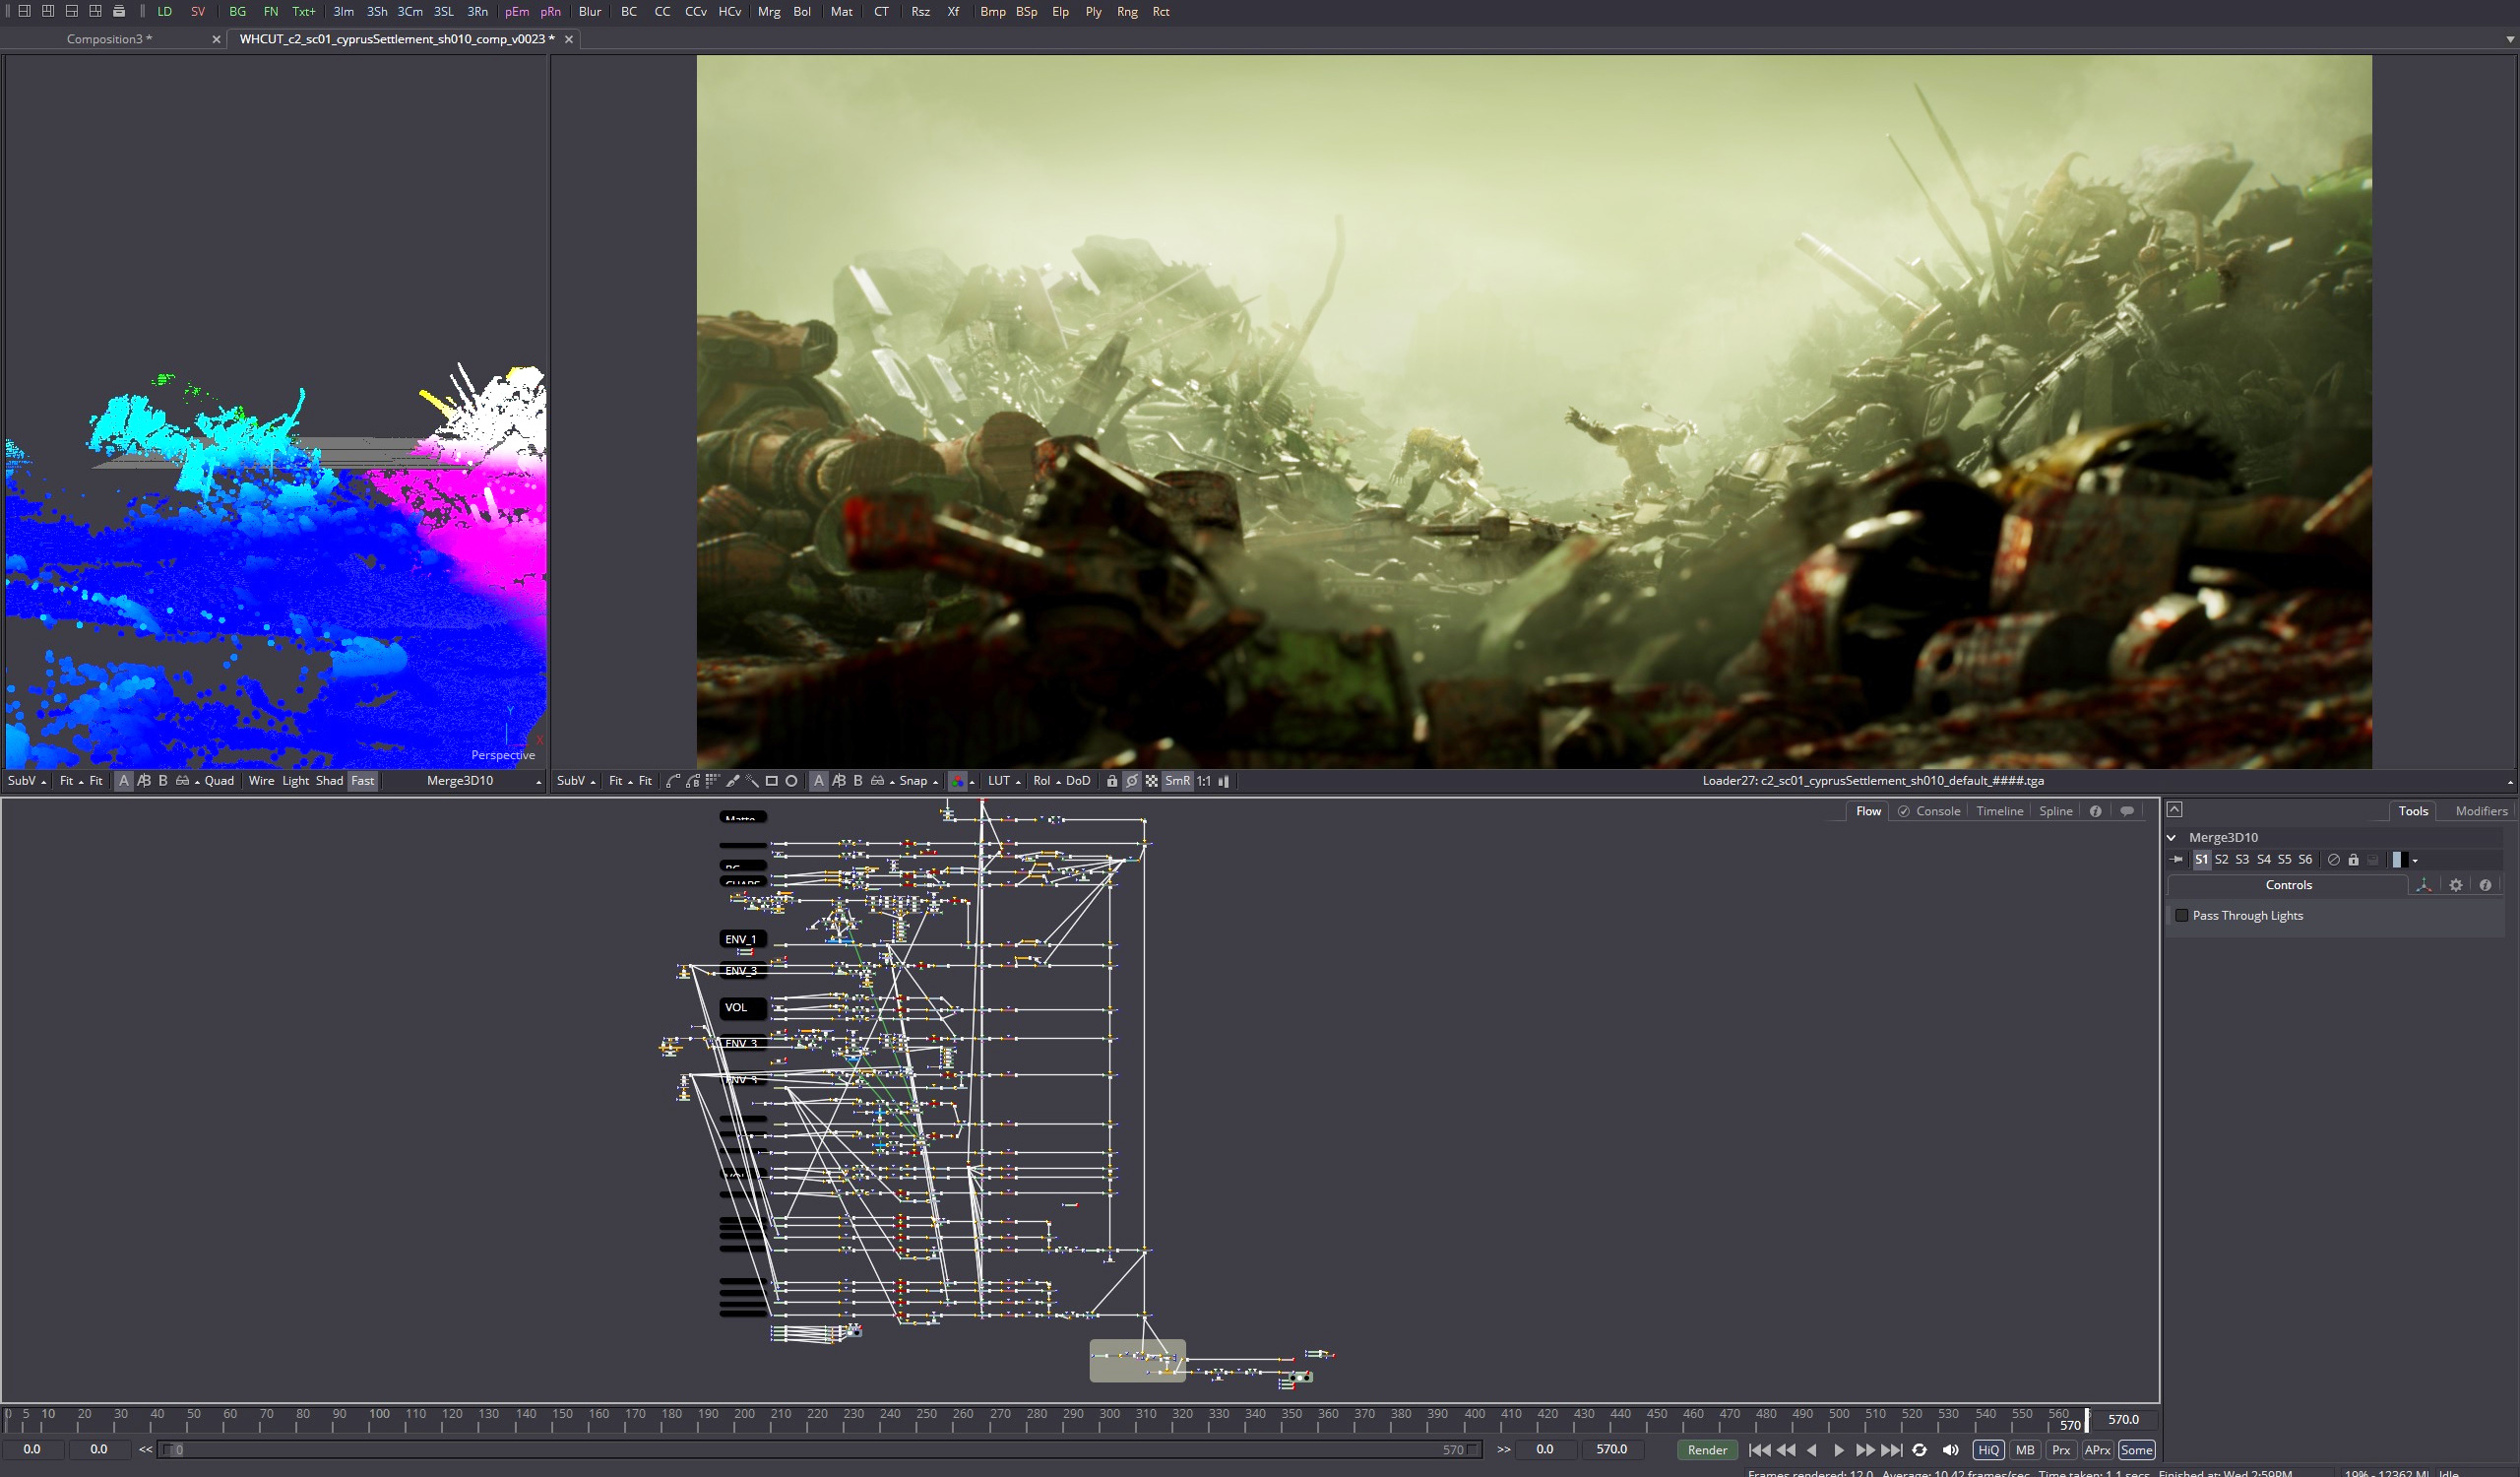Open tool settings gear tab
2520x1477 pixels.
[x=2456, y=886]
